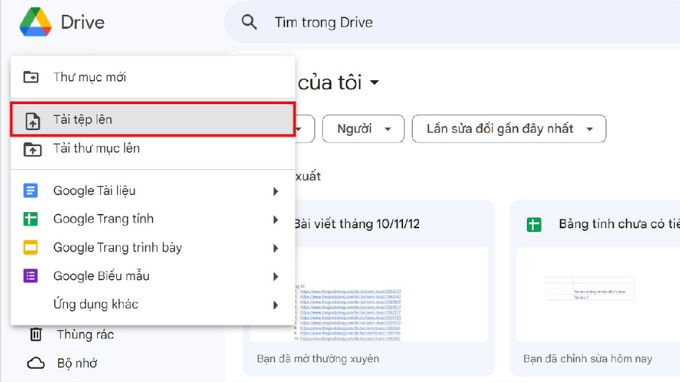
Task: Click the purple Google Forms icon
Action: 30,276
